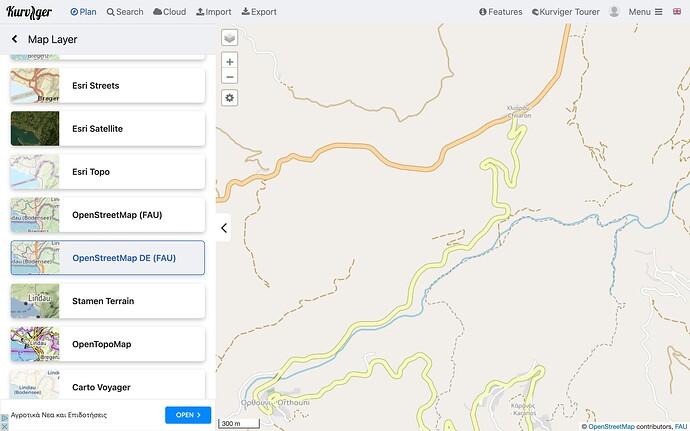Open the Plan menu item
690x431 pixels.
[x=83, y=12]
